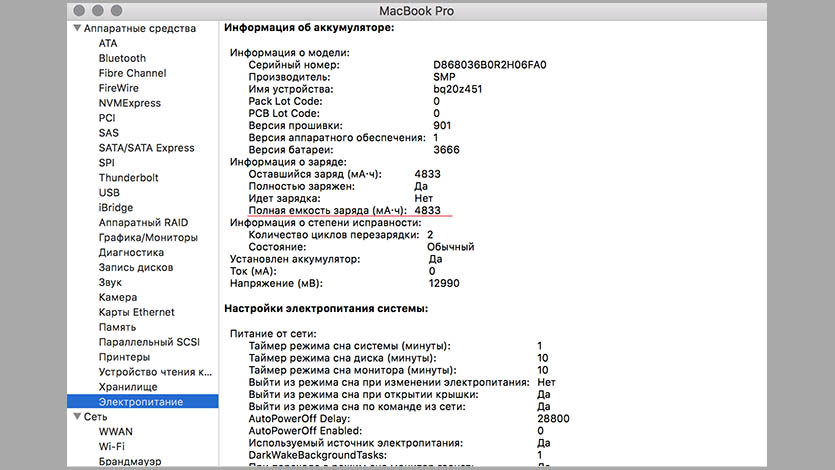Click Количество циклов перезарядки label
Screen dimensions: 835x470
coord(333,235)
